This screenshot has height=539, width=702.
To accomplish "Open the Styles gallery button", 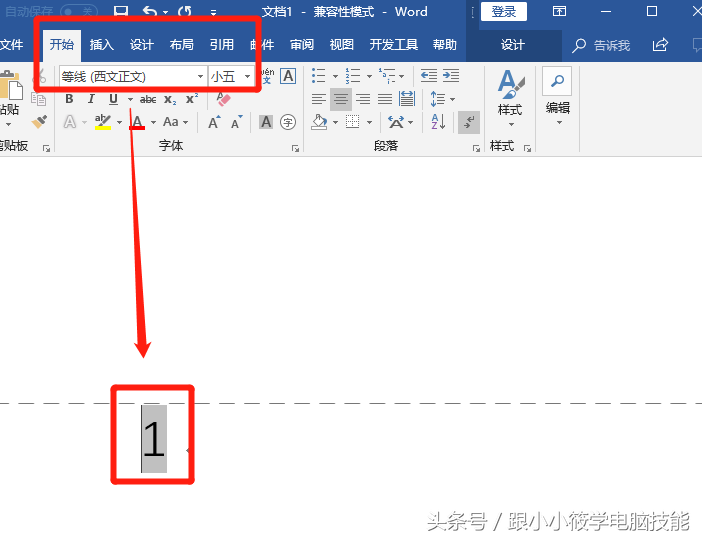I will pyautogui.click(x=510, y=98).
